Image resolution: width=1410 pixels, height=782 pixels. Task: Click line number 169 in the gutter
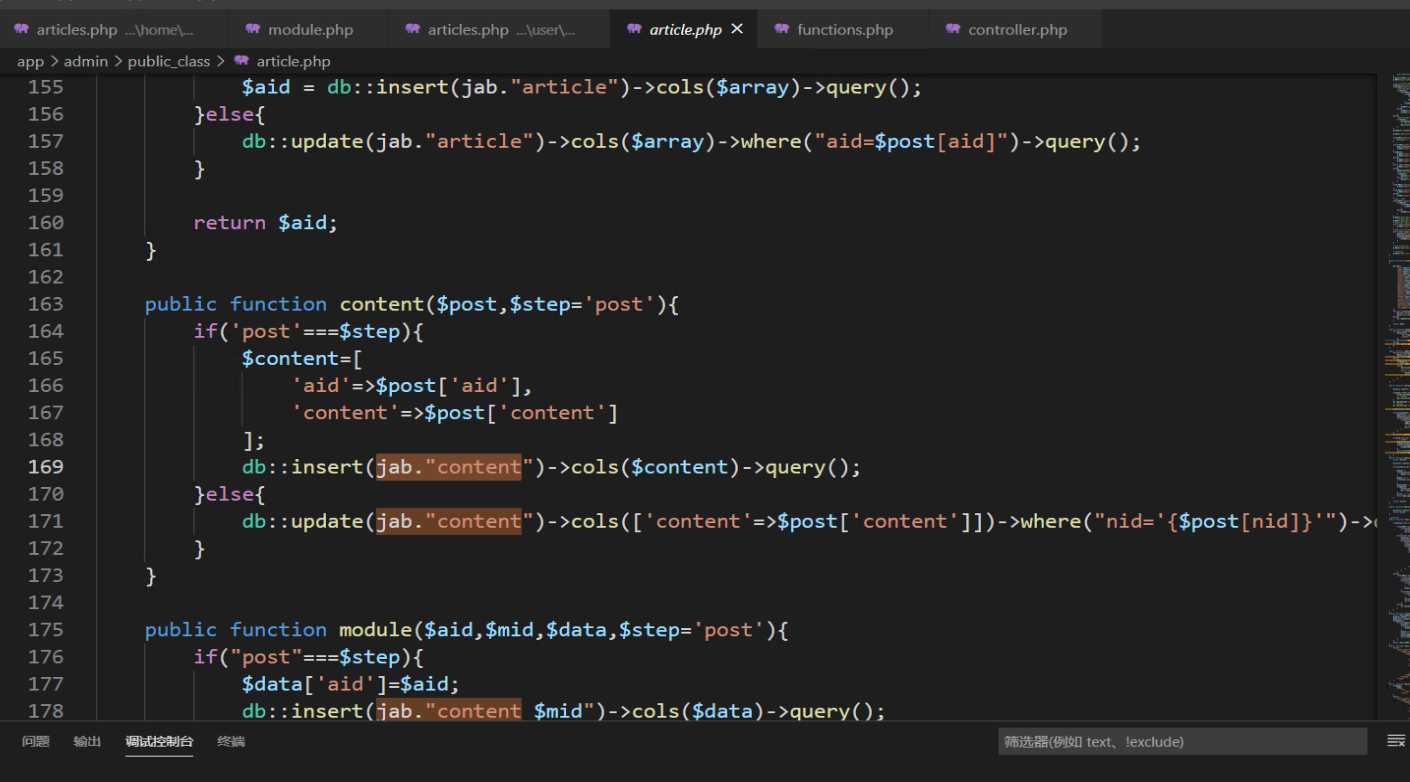(x=46, y=467)
